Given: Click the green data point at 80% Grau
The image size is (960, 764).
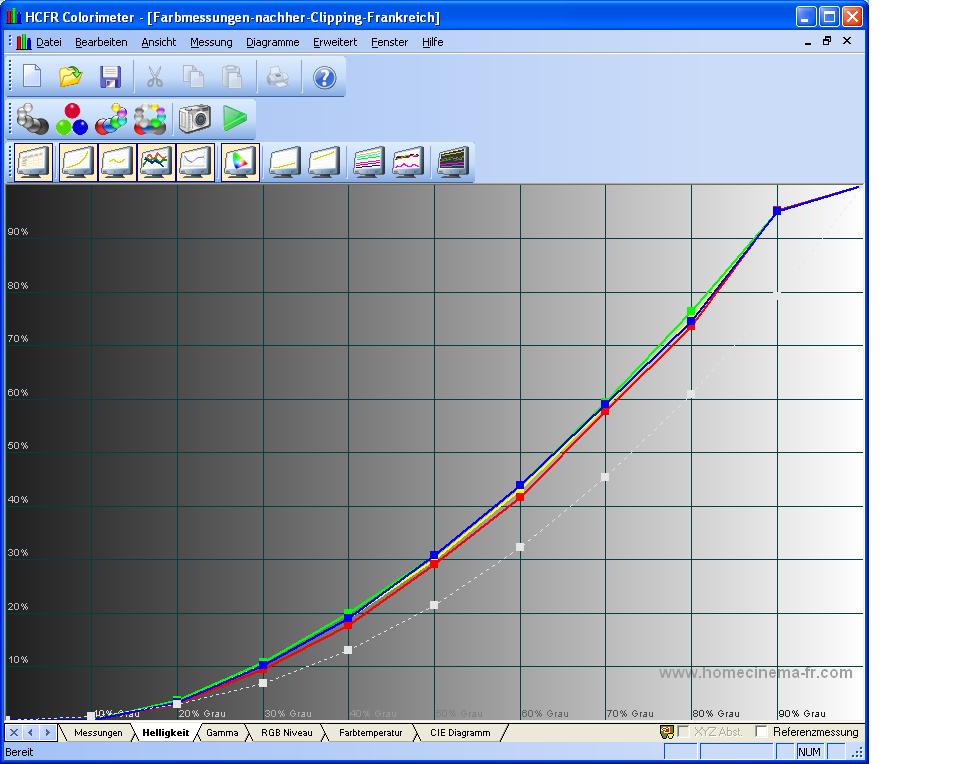Looking at the screenshot, I should click(x=691, y=312).
